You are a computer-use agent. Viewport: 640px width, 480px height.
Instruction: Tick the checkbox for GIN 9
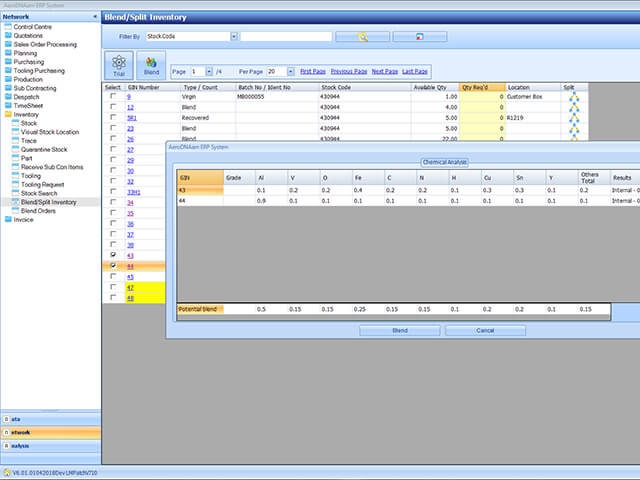click(x=113, y=96)
